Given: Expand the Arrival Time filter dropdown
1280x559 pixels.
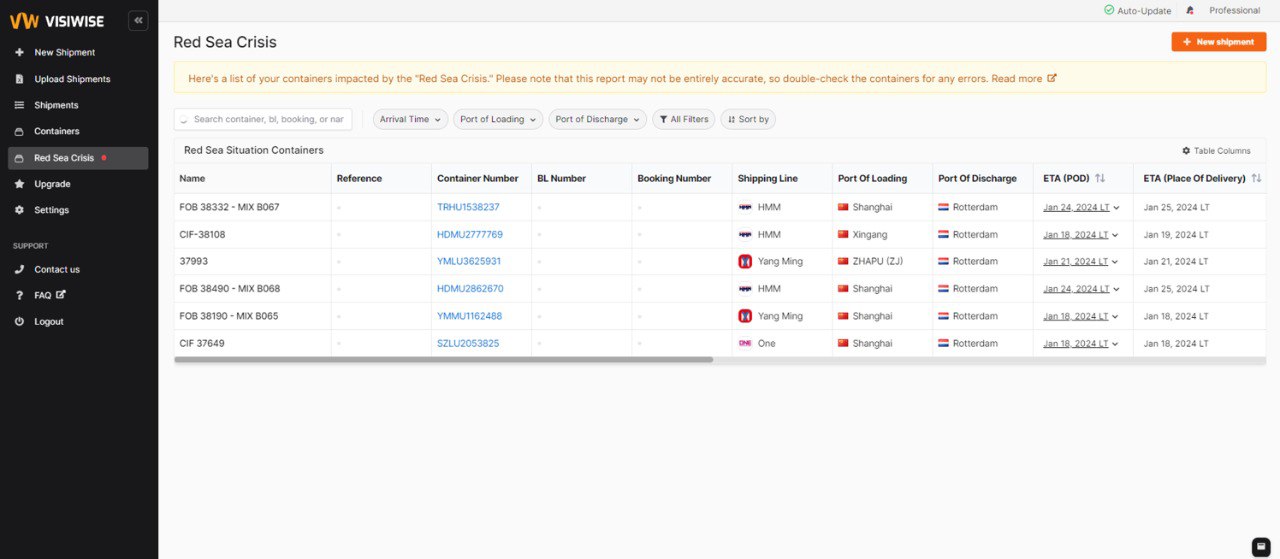Looking at the screenshot, I should click(x=410, y=119).
